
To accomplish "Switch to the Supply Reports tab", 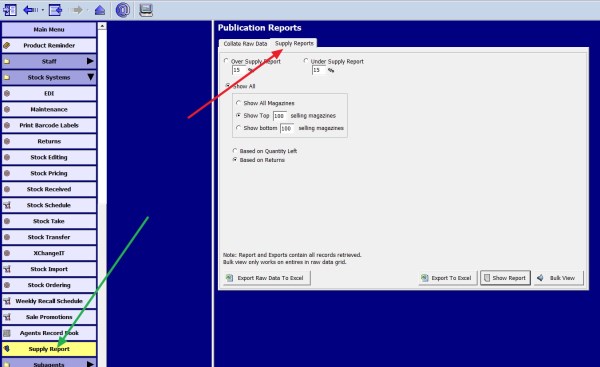I will click(294, 43).
